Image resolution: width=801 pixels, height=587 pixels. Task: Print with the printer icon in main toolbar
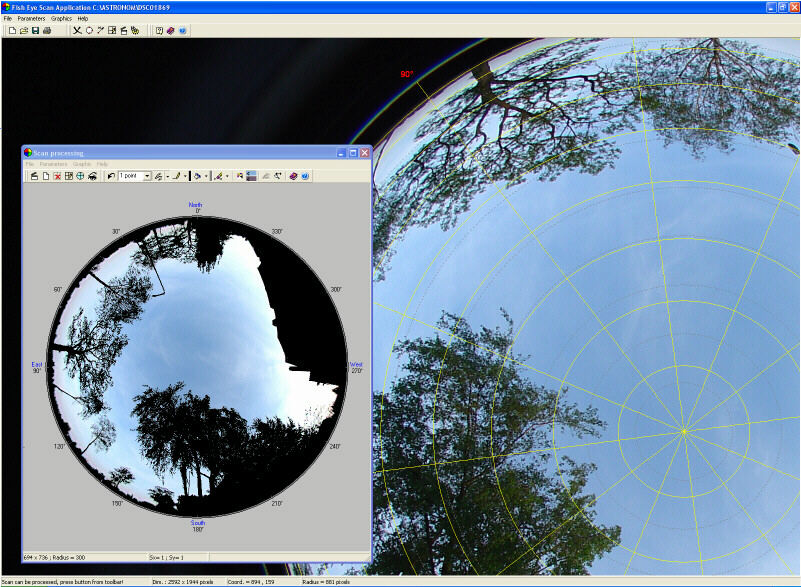point(47,31)
